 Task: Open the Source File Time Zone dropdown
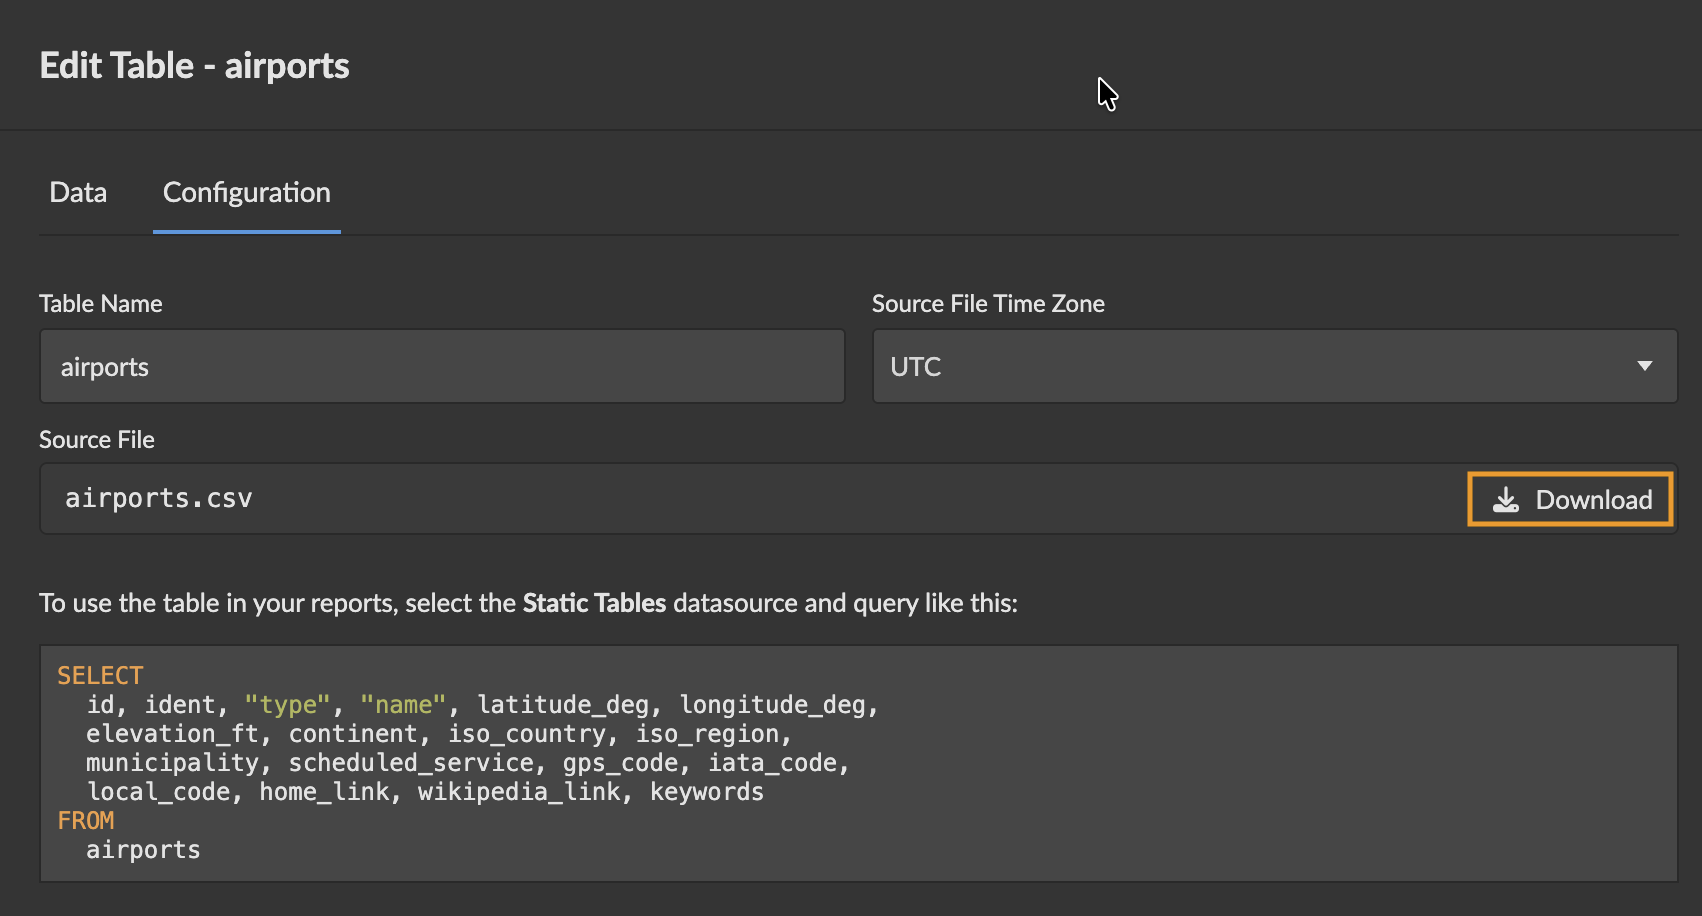1274,366
